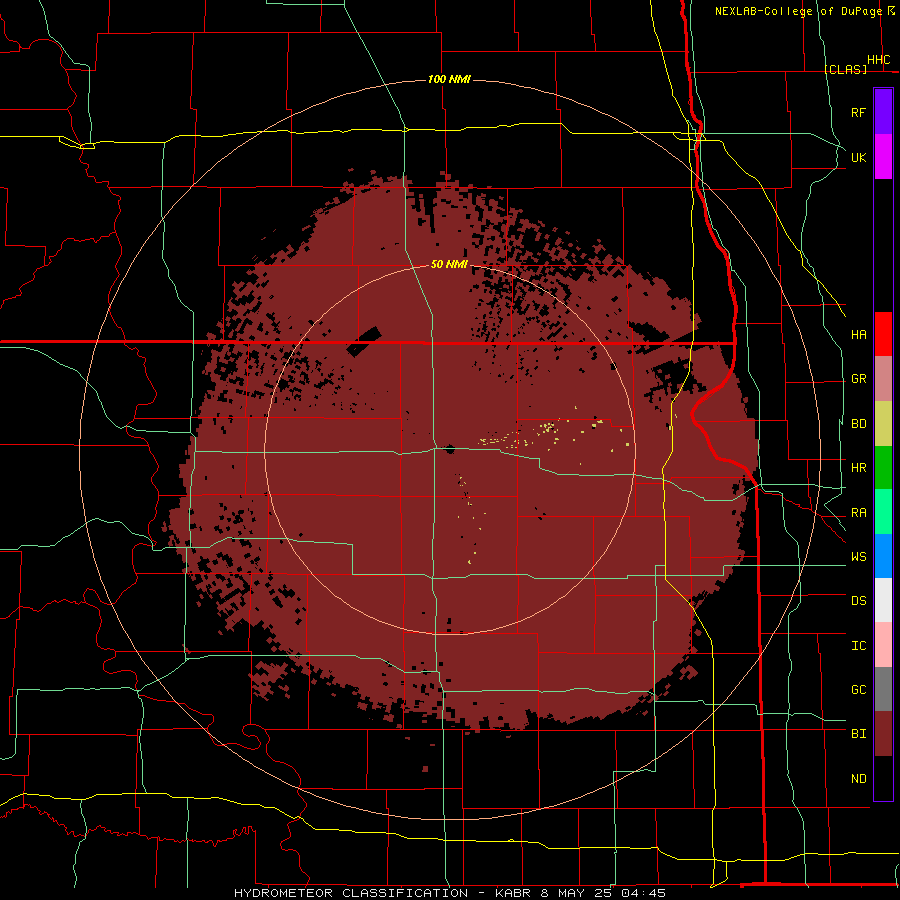Click the UK magenta legend swatch
The height and width of the screenshot is (900, 900).
(883, 157)
